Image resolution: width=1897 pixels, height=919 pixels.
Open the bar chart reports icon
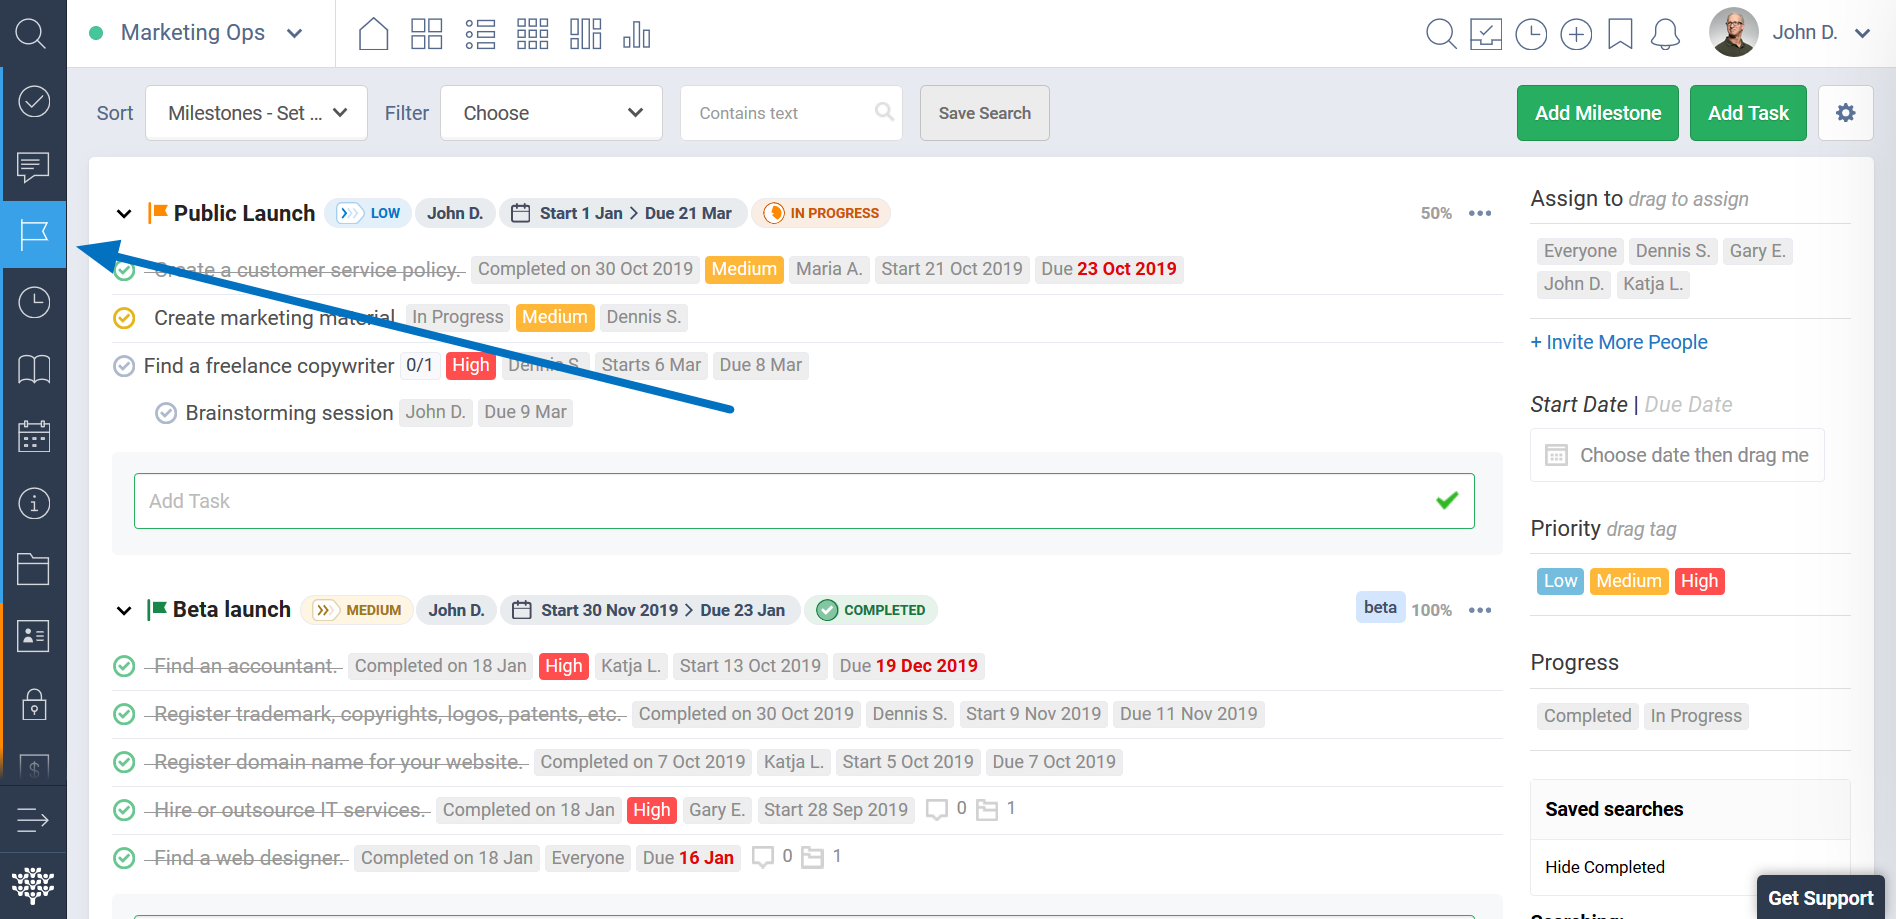coord(636,34)
